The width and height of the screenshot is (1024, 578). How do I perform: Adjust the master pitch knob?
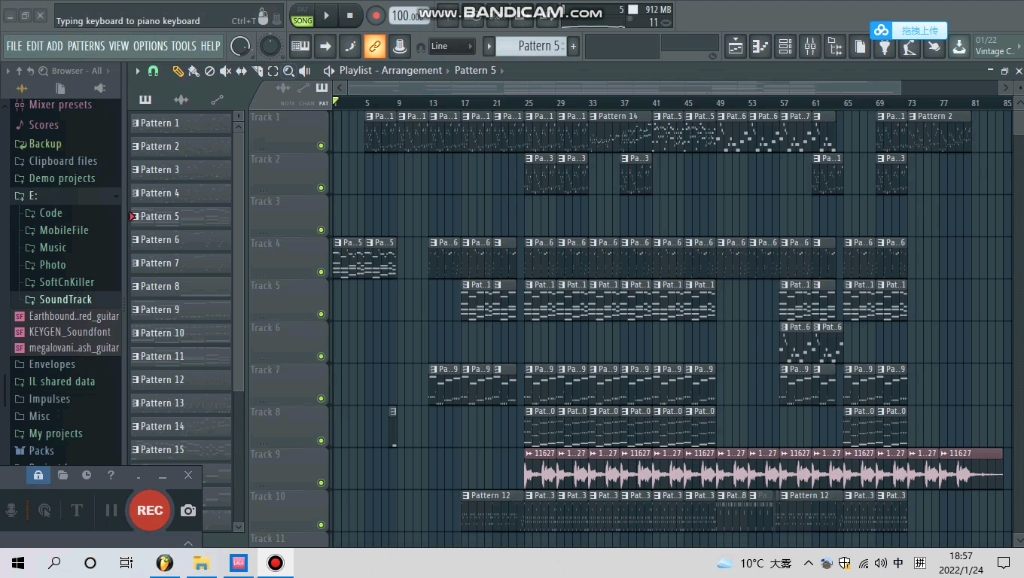[270, 46]
